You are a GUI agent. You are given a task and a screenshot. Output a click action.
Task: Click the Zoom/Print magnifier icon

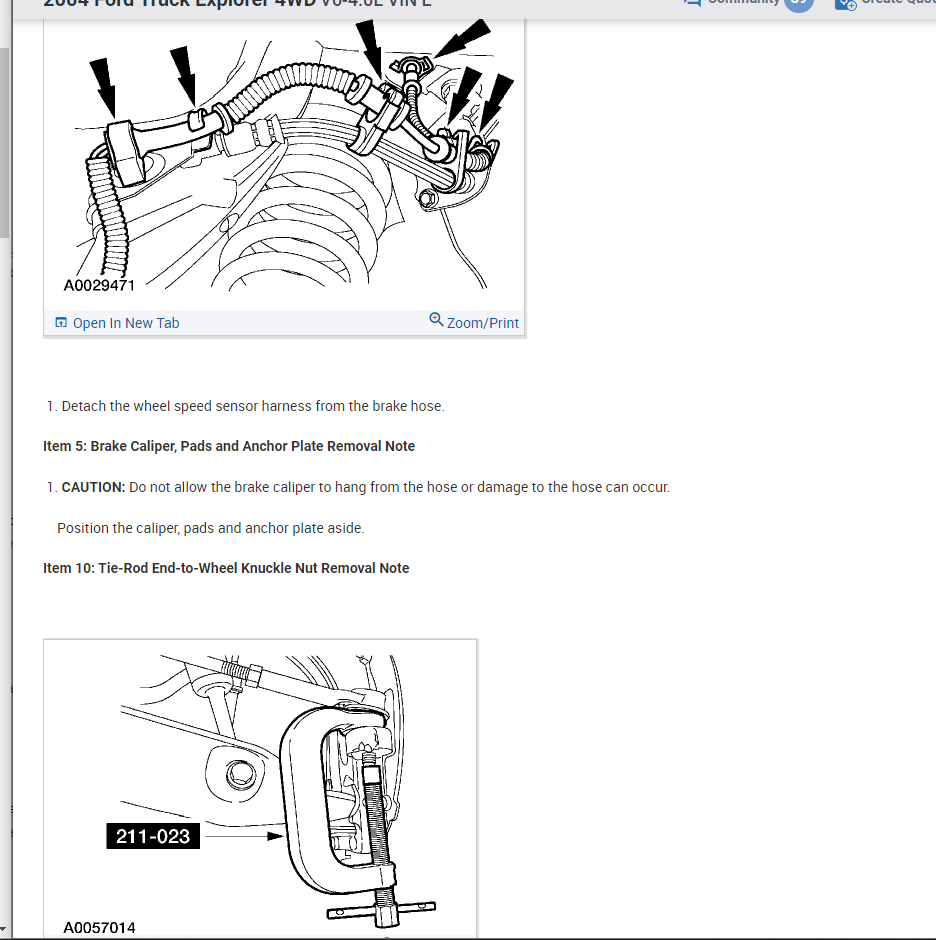pos(437,320)
